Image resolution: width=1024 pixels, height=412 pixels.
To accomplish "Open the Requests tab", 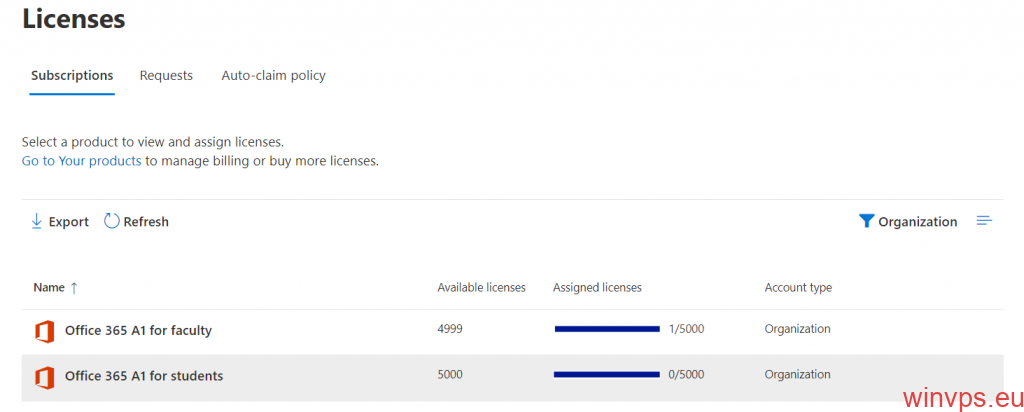I will coord(166,75).
